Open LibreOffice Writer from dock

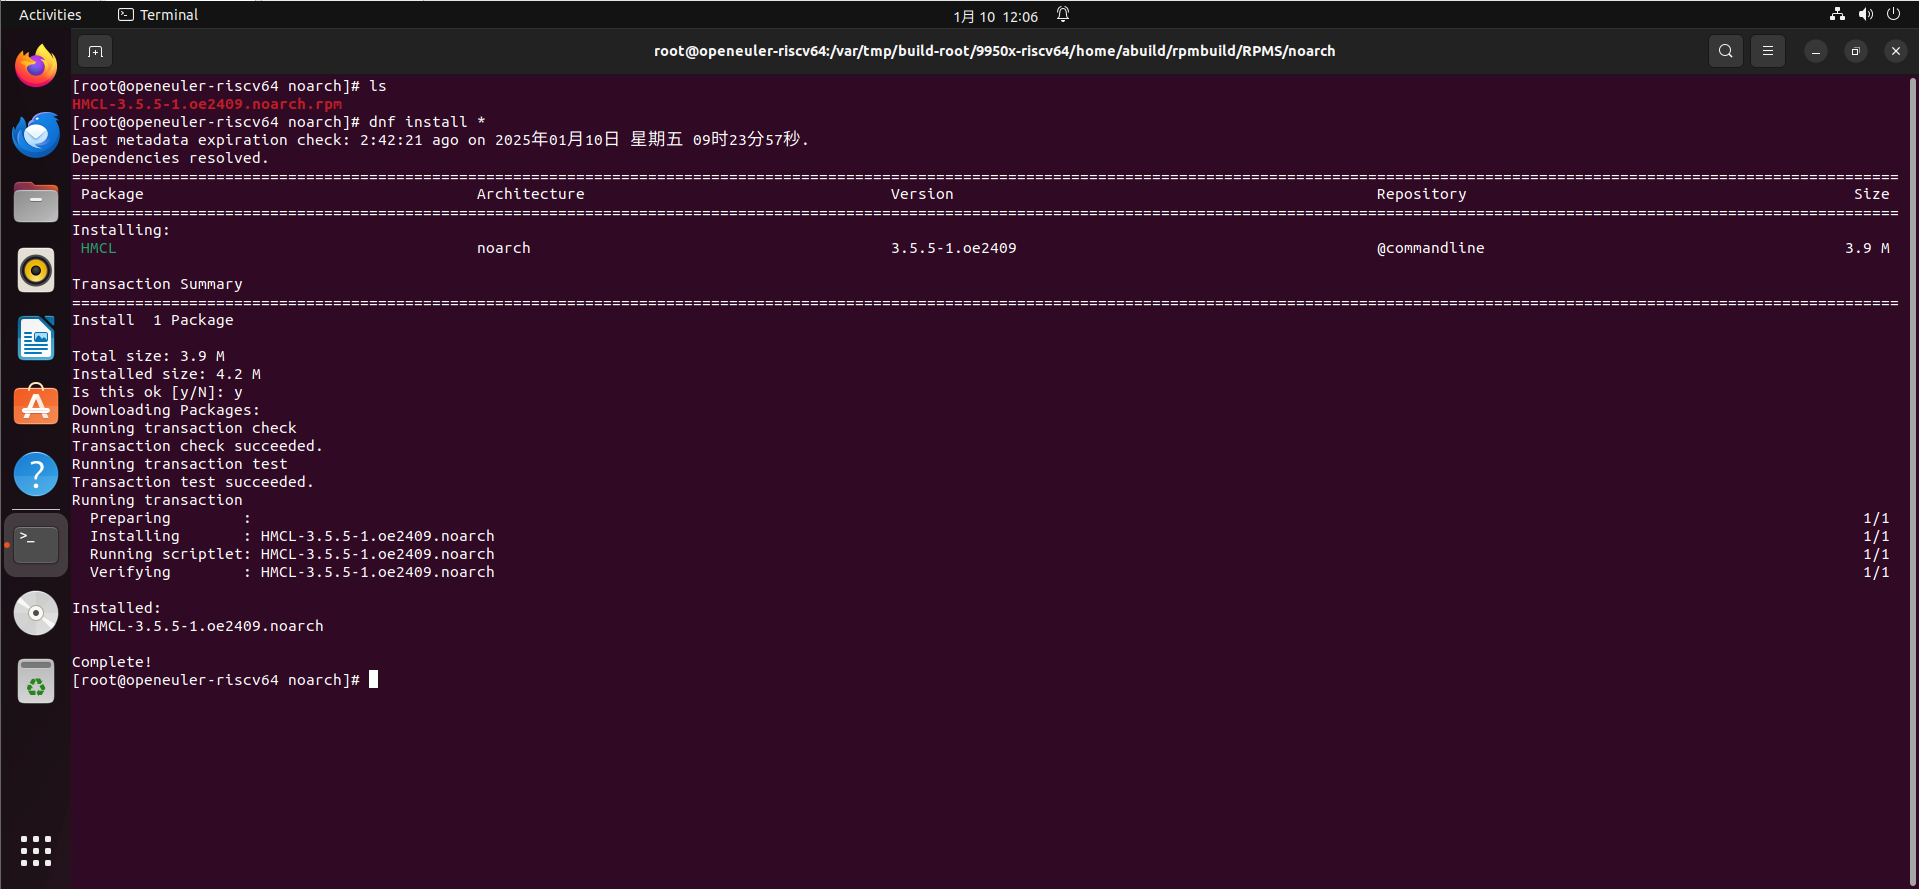[36, 338]
